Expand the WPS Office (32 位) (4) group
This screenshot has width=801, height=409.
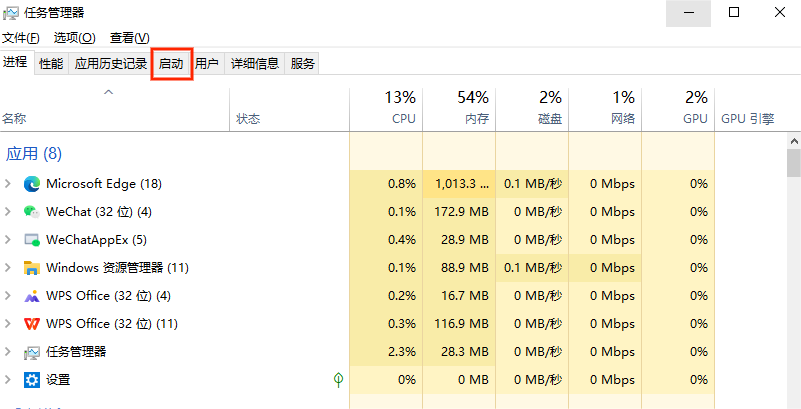click(8, 296)
